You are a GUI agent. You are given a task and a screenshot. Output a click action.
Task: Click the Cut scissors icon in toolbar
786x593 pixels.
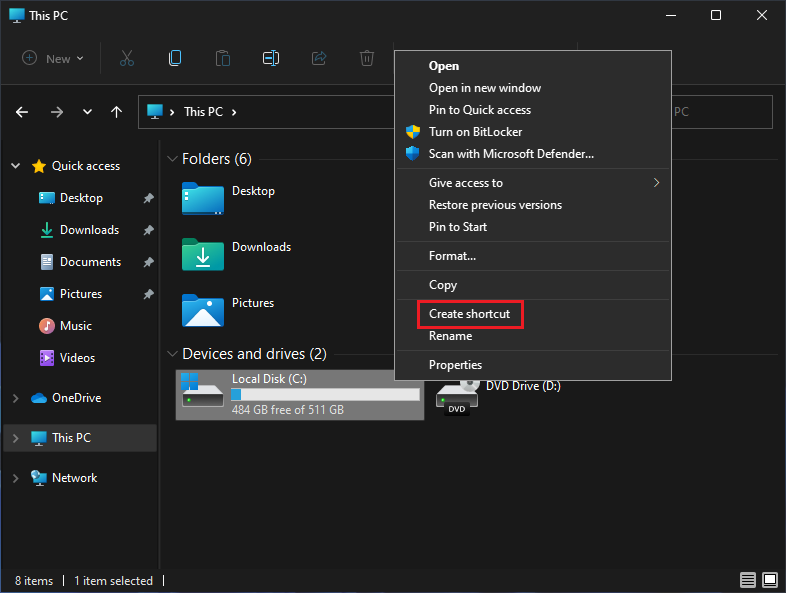pyautogui.click(x=127, y=58)
